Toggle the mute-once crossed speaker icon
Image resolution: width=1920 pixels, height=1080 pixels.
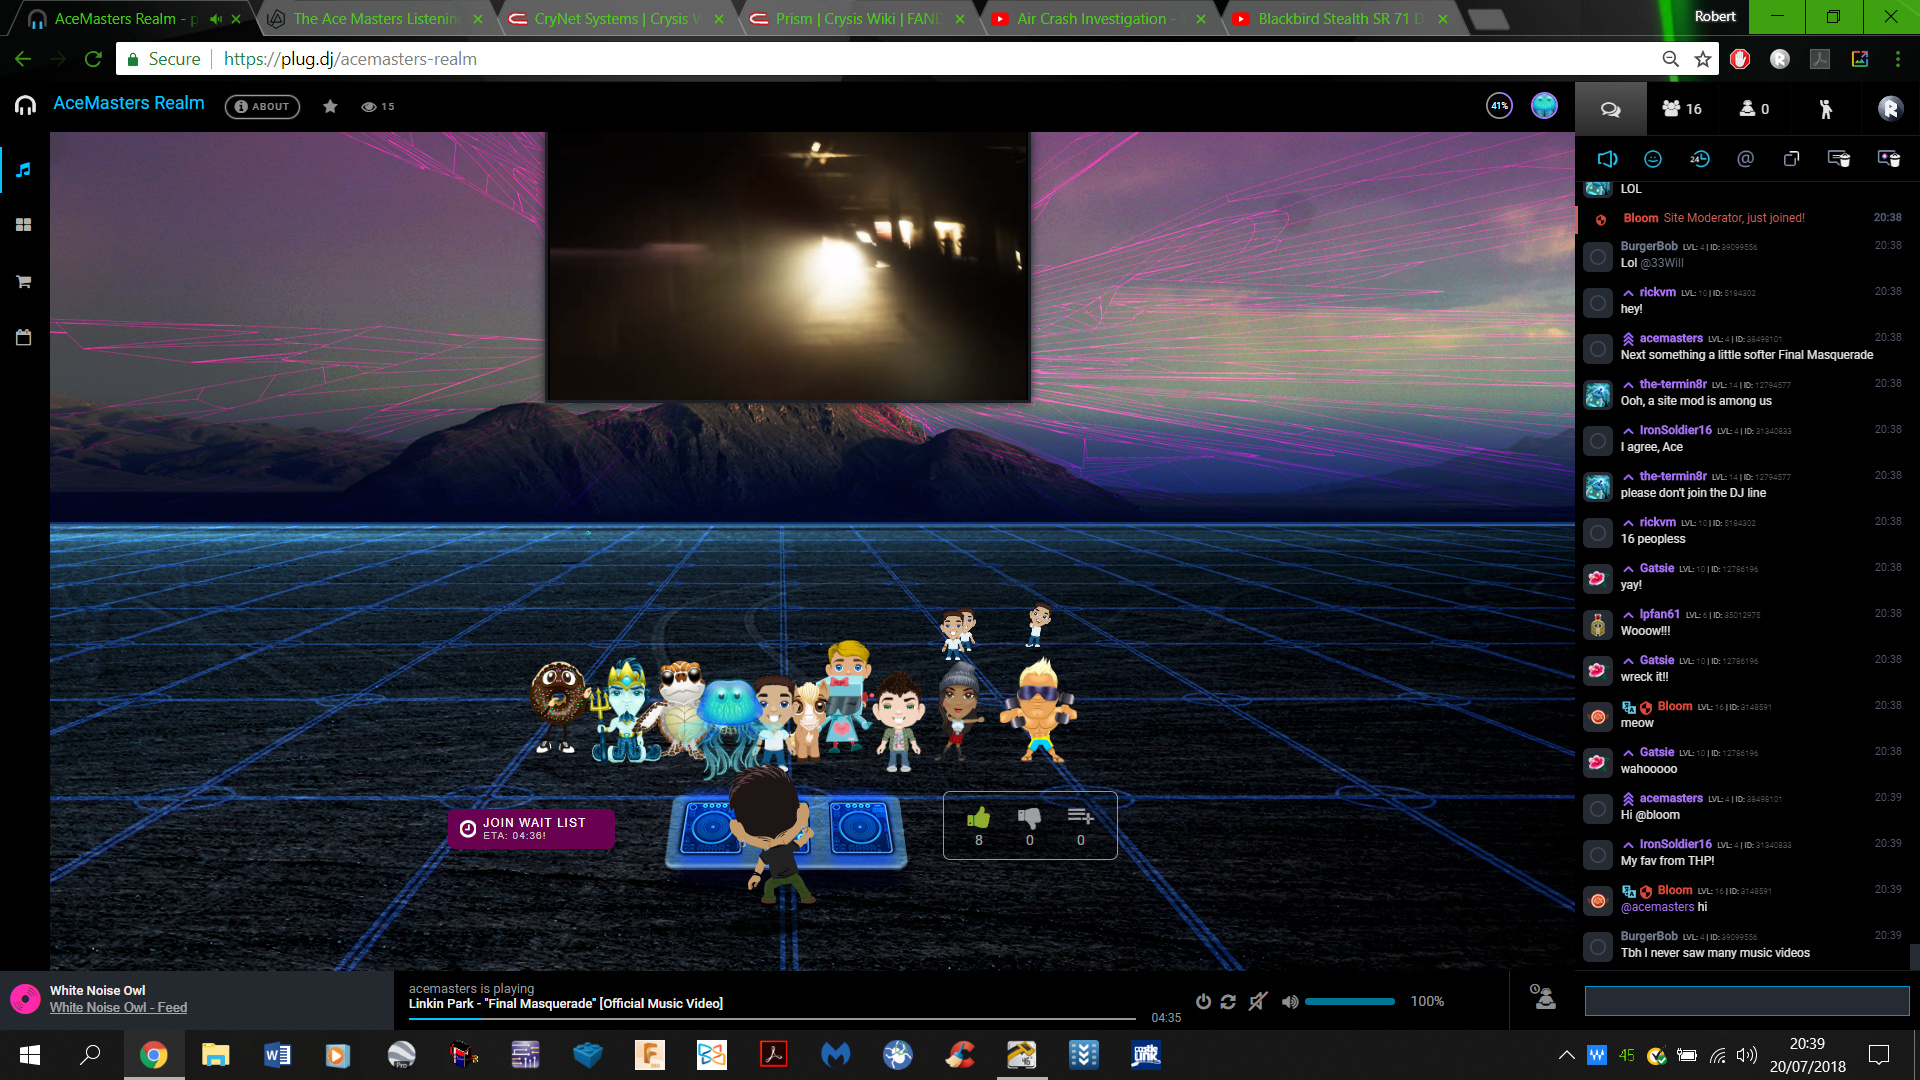coord(1258,1001)
